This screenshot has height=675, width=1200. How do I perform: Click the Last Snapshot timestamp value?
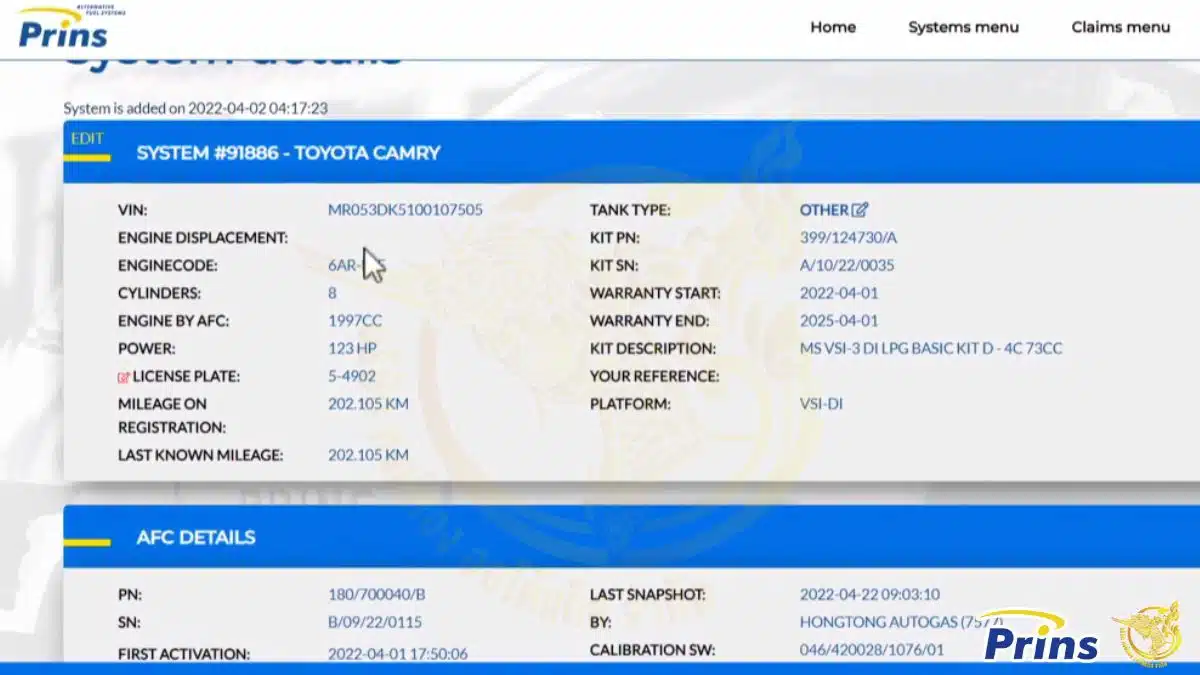click(870, 594)
